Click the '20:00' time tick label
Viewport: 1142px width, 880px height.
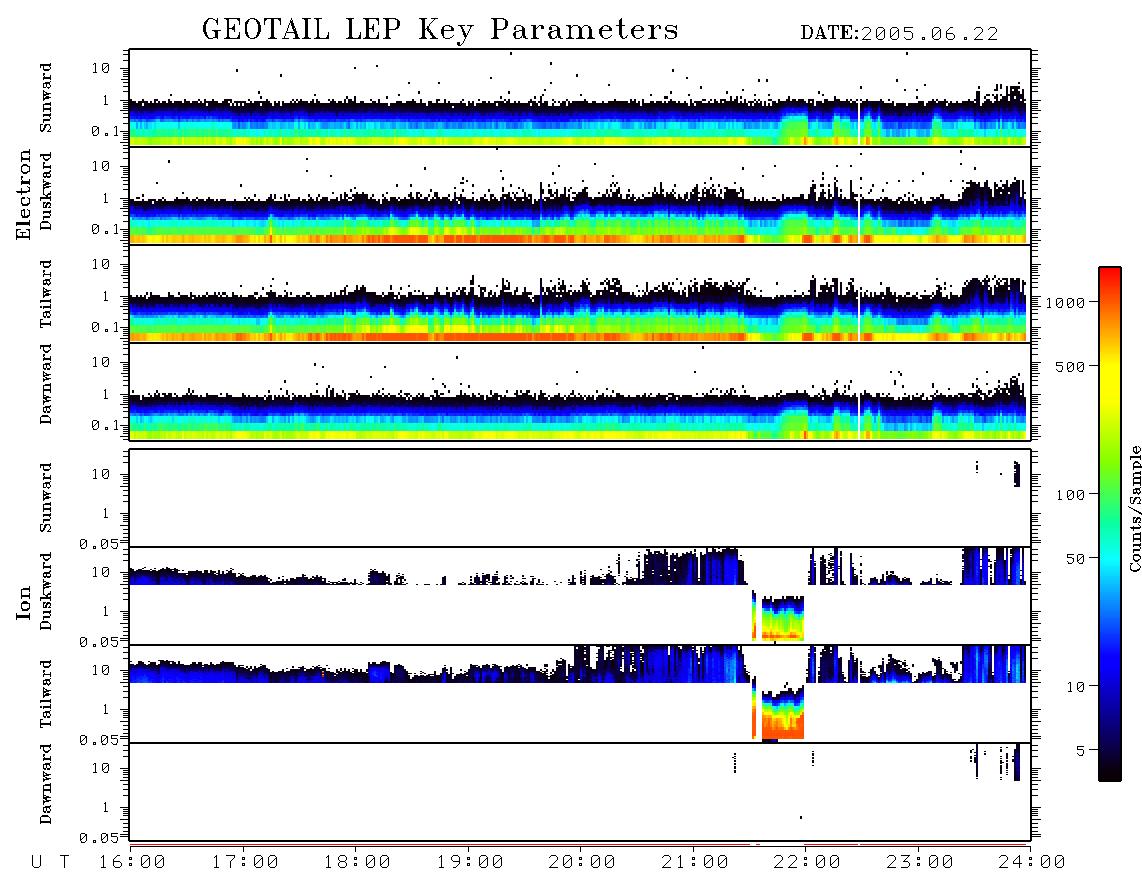point(583,862)
